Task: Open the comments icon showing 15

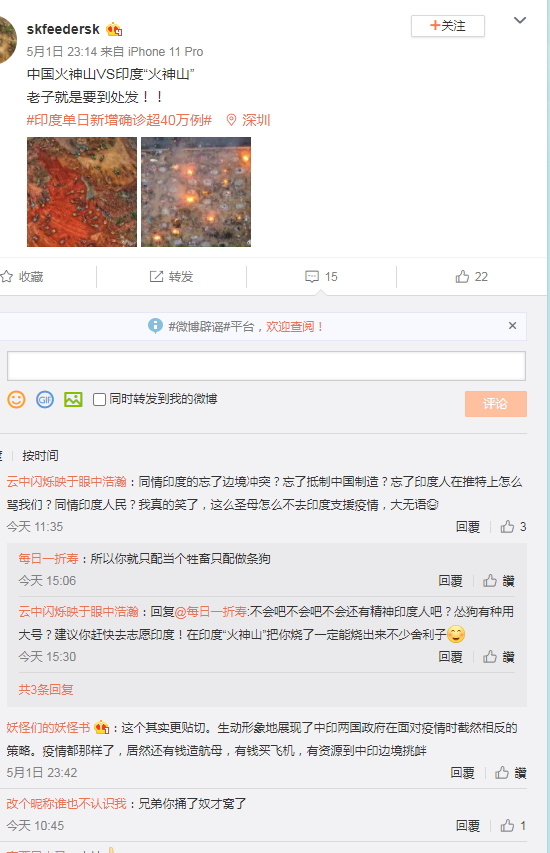Action: 322,277
